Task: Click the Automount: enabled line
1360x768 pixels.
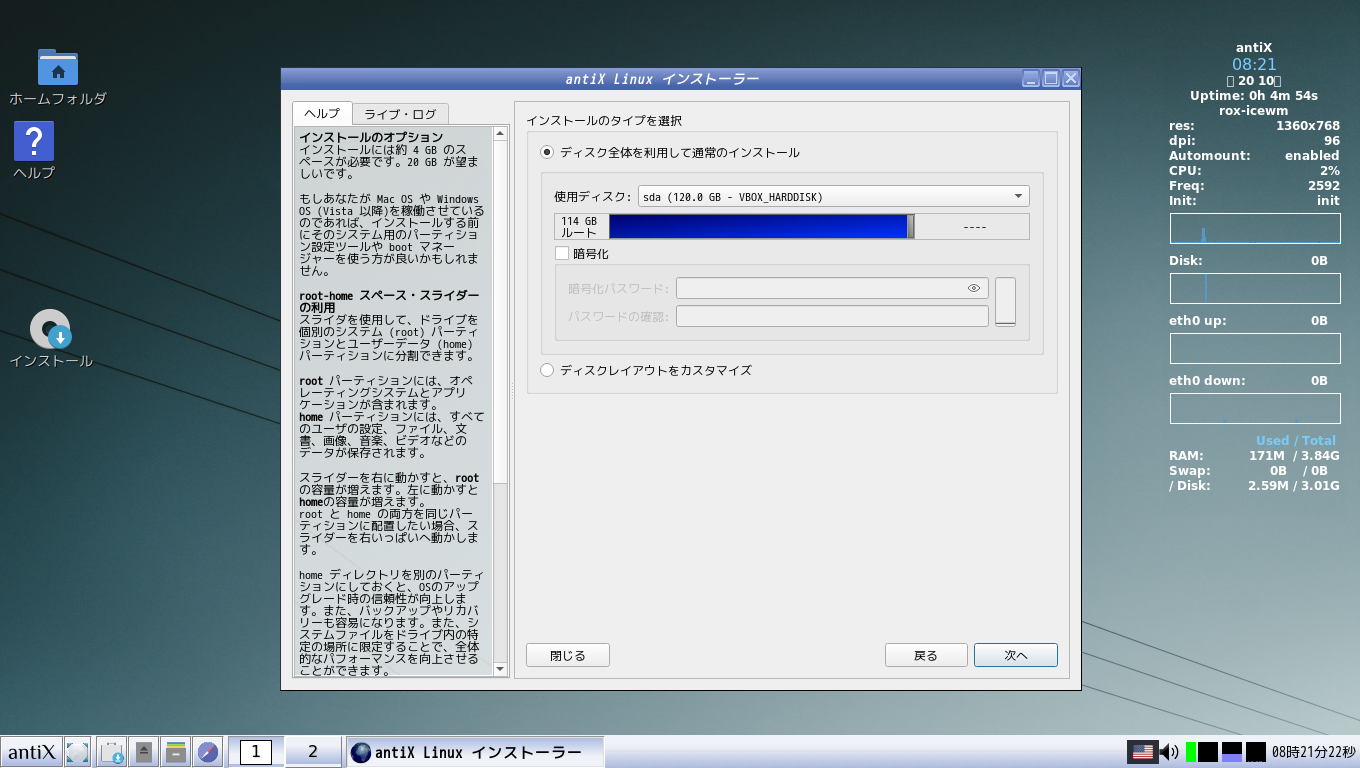Action: click(1254, 156)
